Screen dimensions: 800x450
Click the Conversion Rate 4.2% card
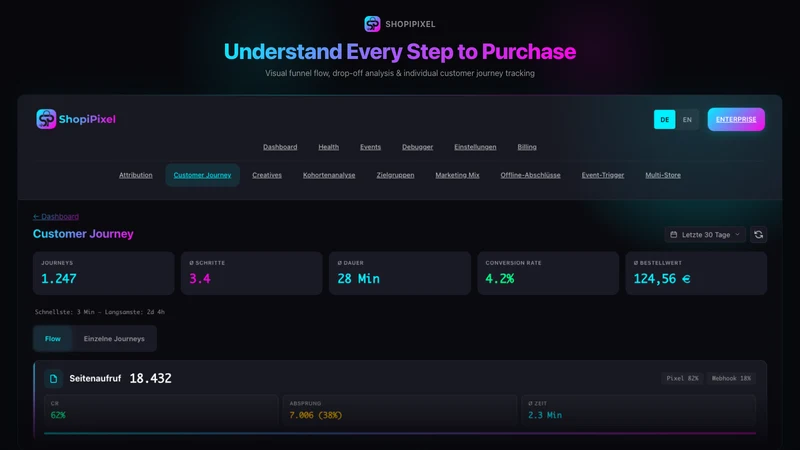click(x=548, y=273)
